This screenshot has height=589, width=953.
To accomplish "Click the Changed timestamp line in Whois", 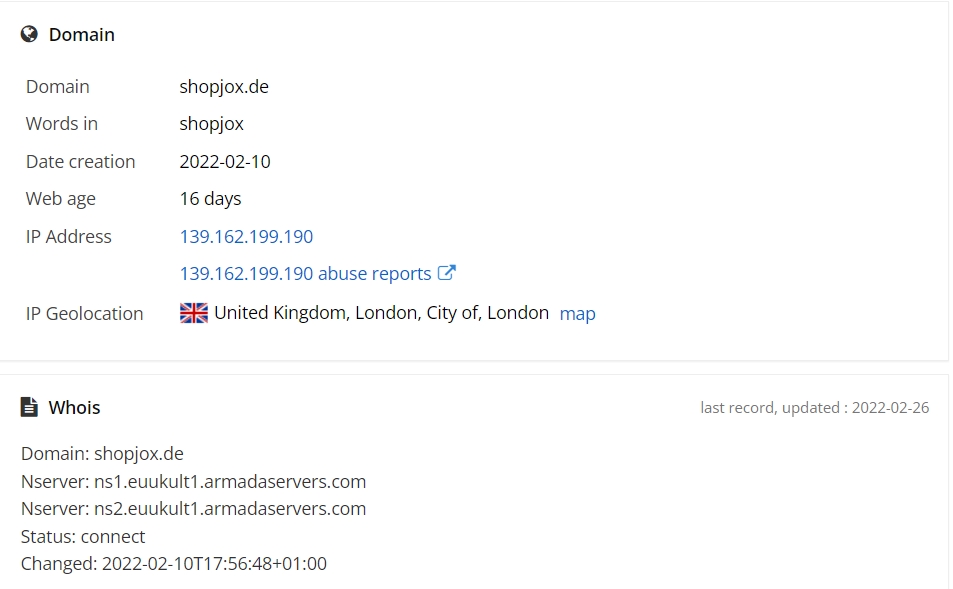I will click(173, 563).
